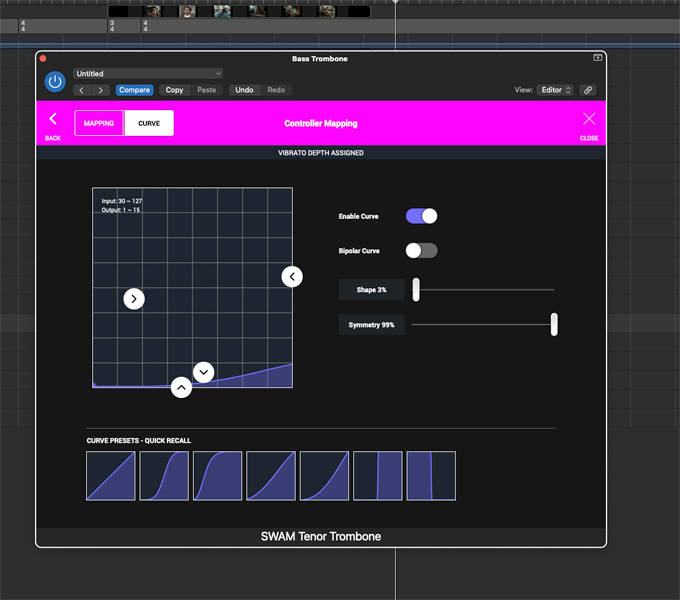The width and height of the screenshot is (680, 600).
Task: Click the Compare button
Action: click(x=134, y=90)
